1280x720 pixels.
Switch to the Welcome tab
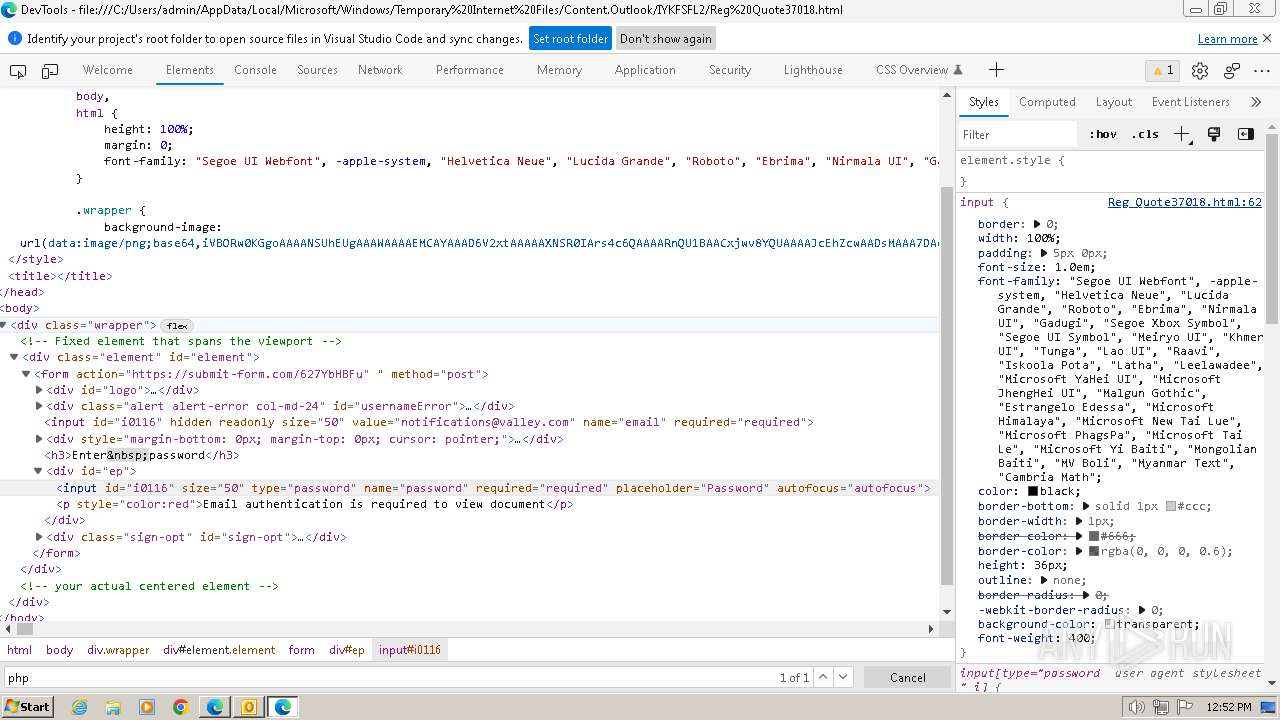107,70
